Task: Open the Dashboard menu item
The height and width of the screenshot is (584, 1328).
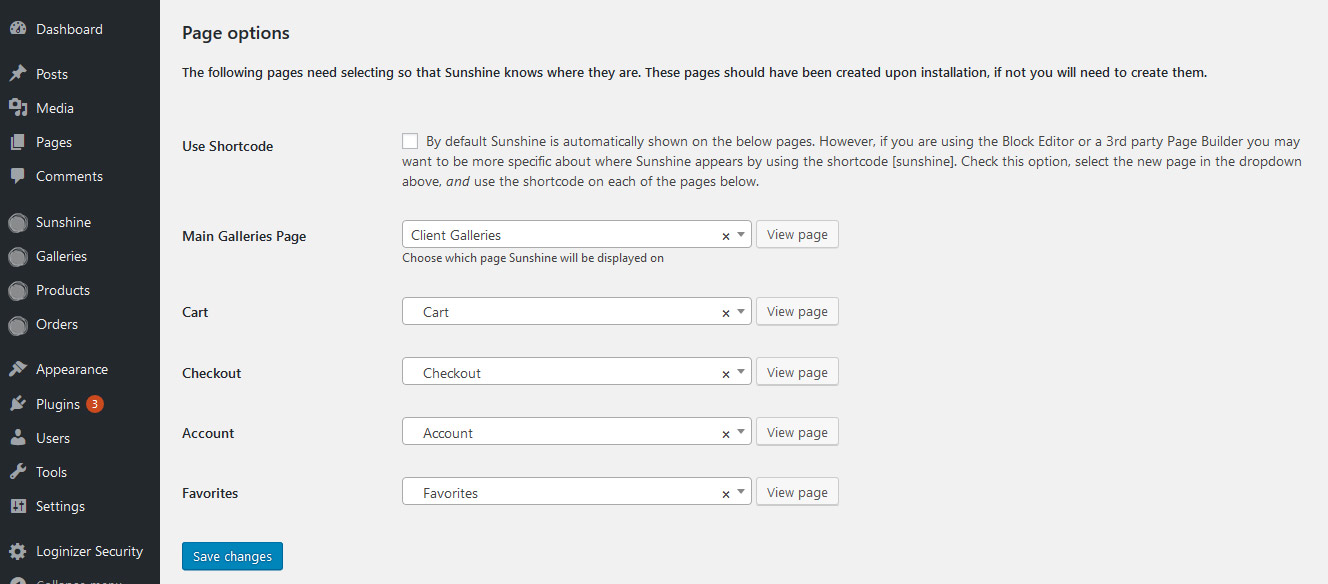Action: [69, 29]
